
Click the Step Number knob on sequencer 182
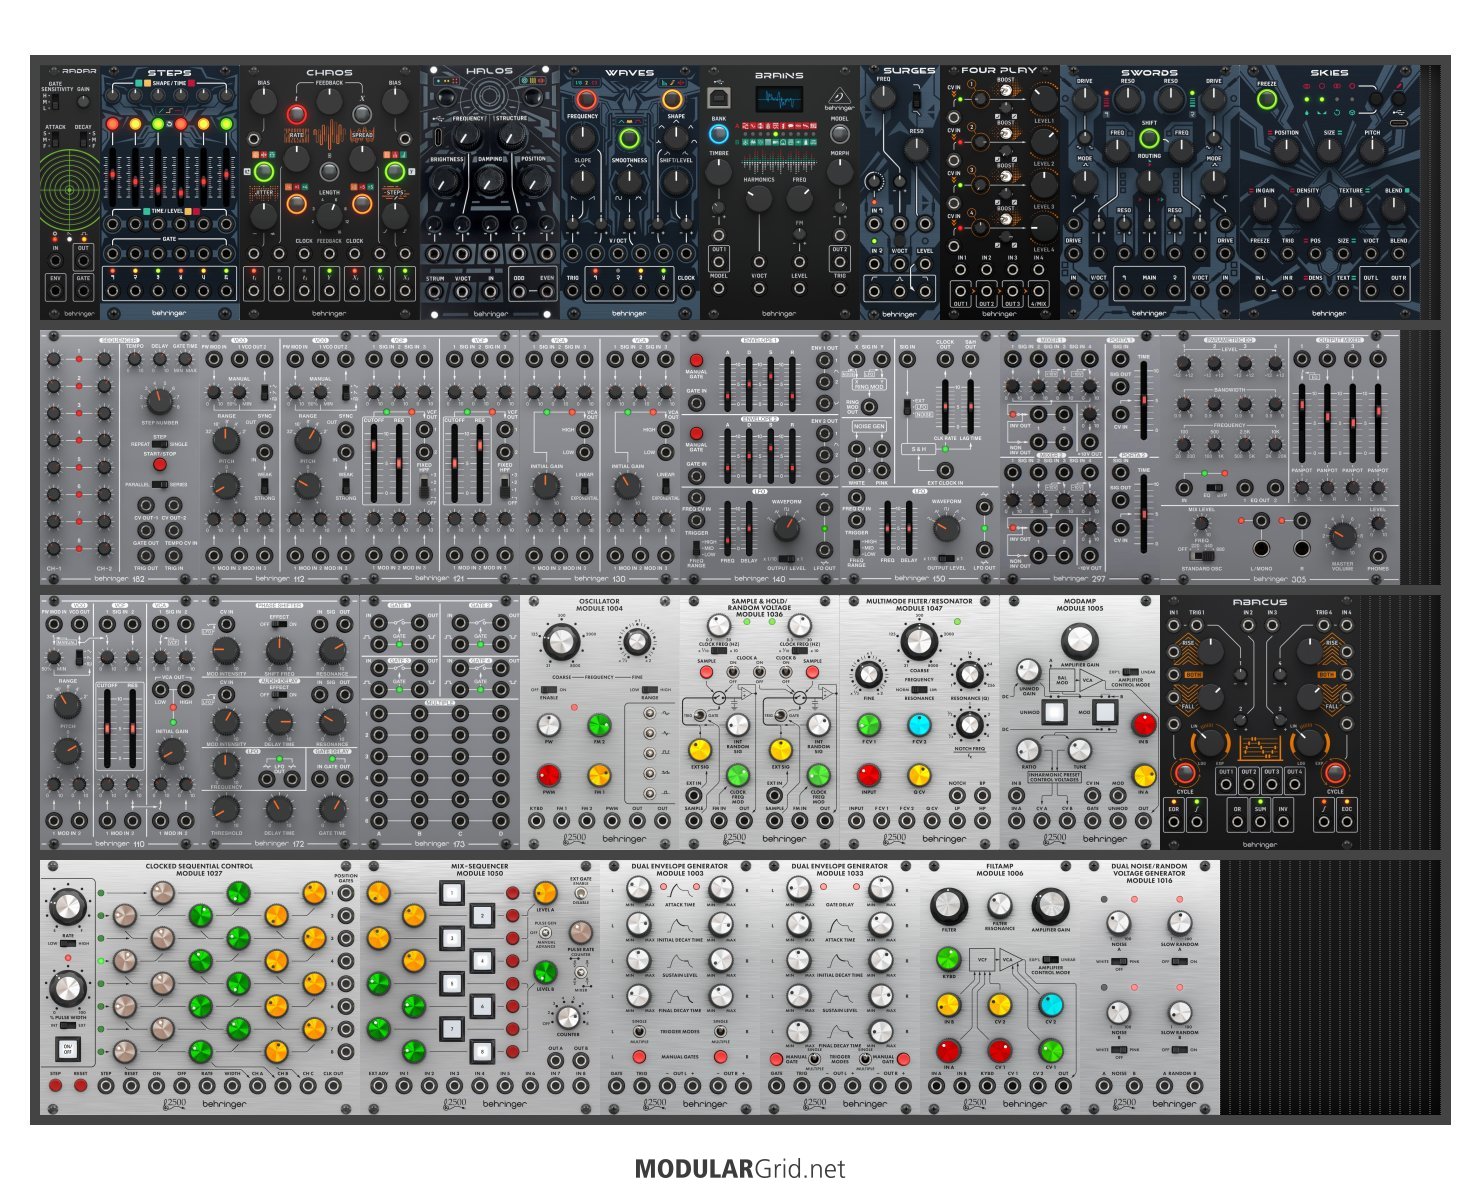pos(158,401)
